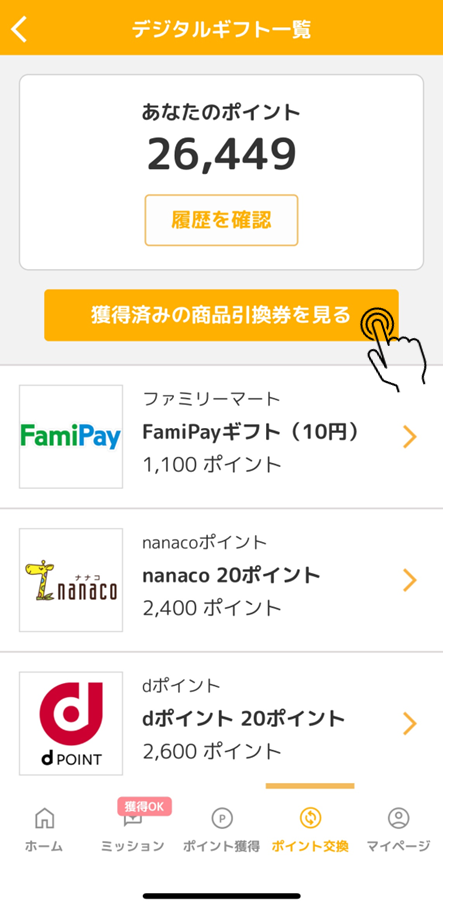This screenshot has width=456, height=908.
Task: Click 履歴を確認 button
Action: pos(221,220)
